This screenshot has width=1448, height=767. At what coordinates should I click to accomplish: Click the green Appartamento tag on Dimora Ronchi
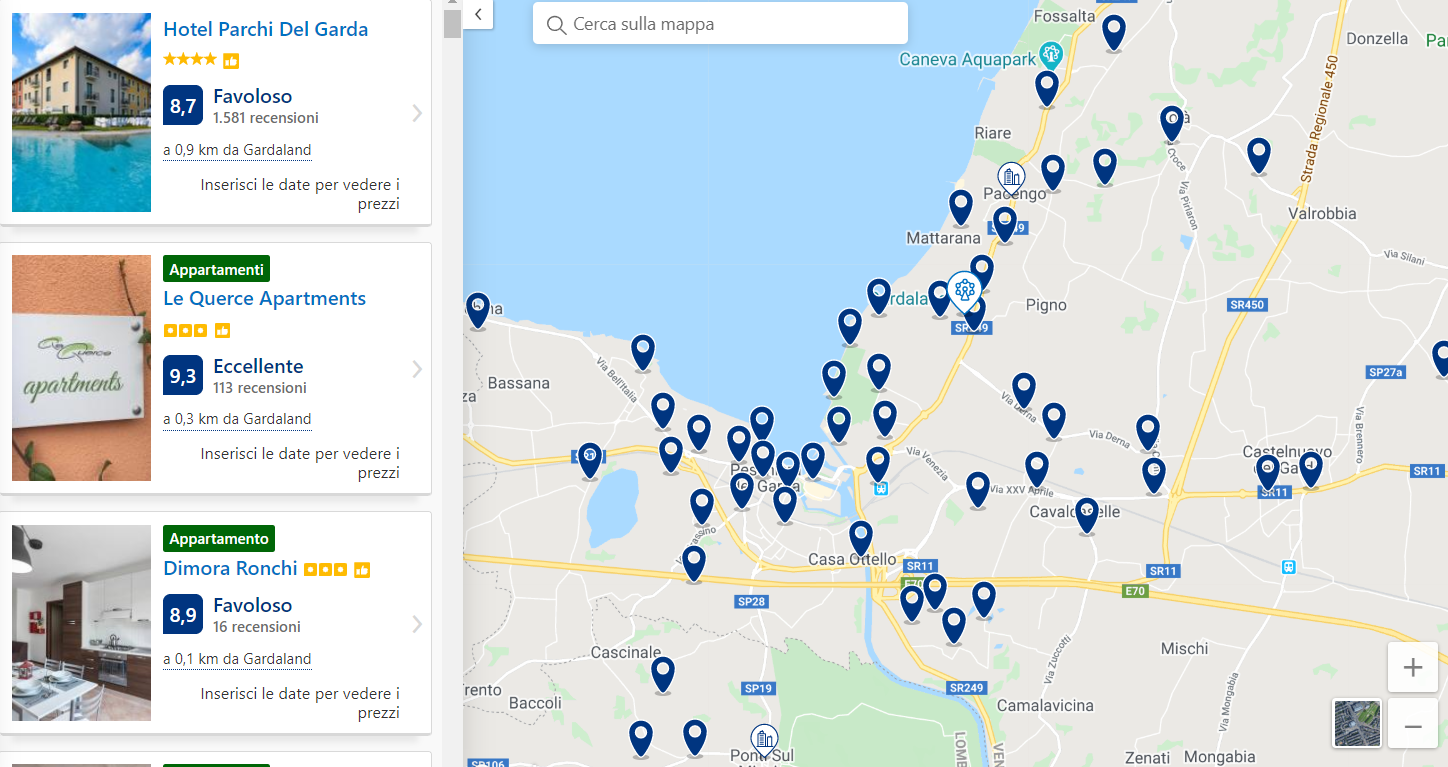pos(219,538)
